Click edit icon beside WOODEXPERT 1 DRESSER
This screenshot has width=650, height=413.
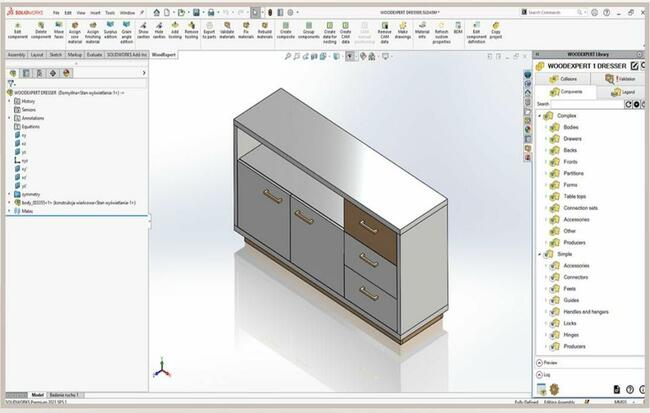click(x=634, y=66)
